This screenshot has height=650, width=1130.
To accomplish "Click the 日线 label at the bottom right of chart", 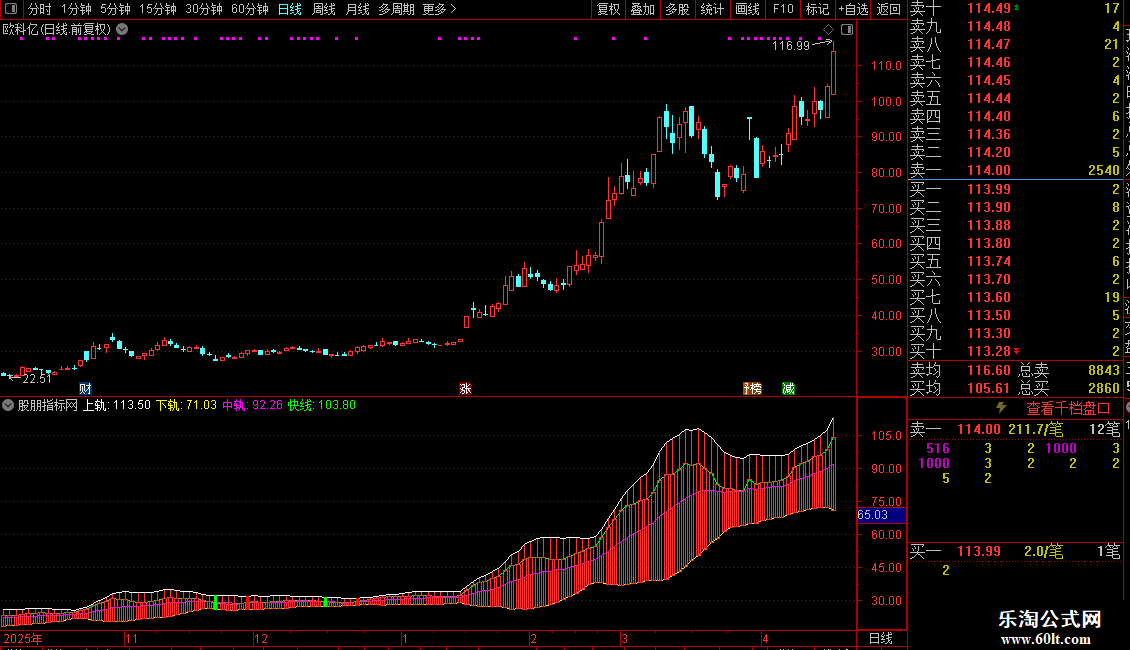I will click(x=881, y=638).
